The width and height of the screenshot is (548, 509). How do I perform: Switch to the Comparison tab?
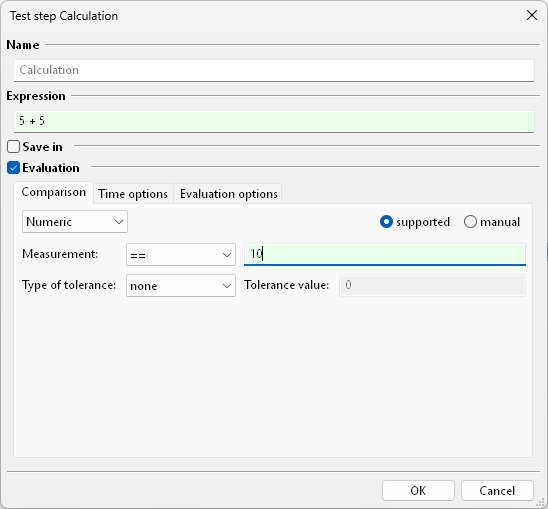pyautogui.click(x=53, y=192)
